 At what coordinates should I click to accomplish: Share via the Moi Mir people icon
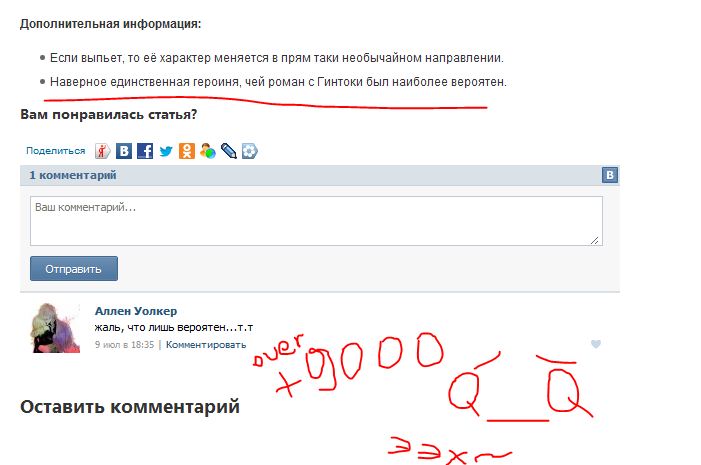point(208,151)
